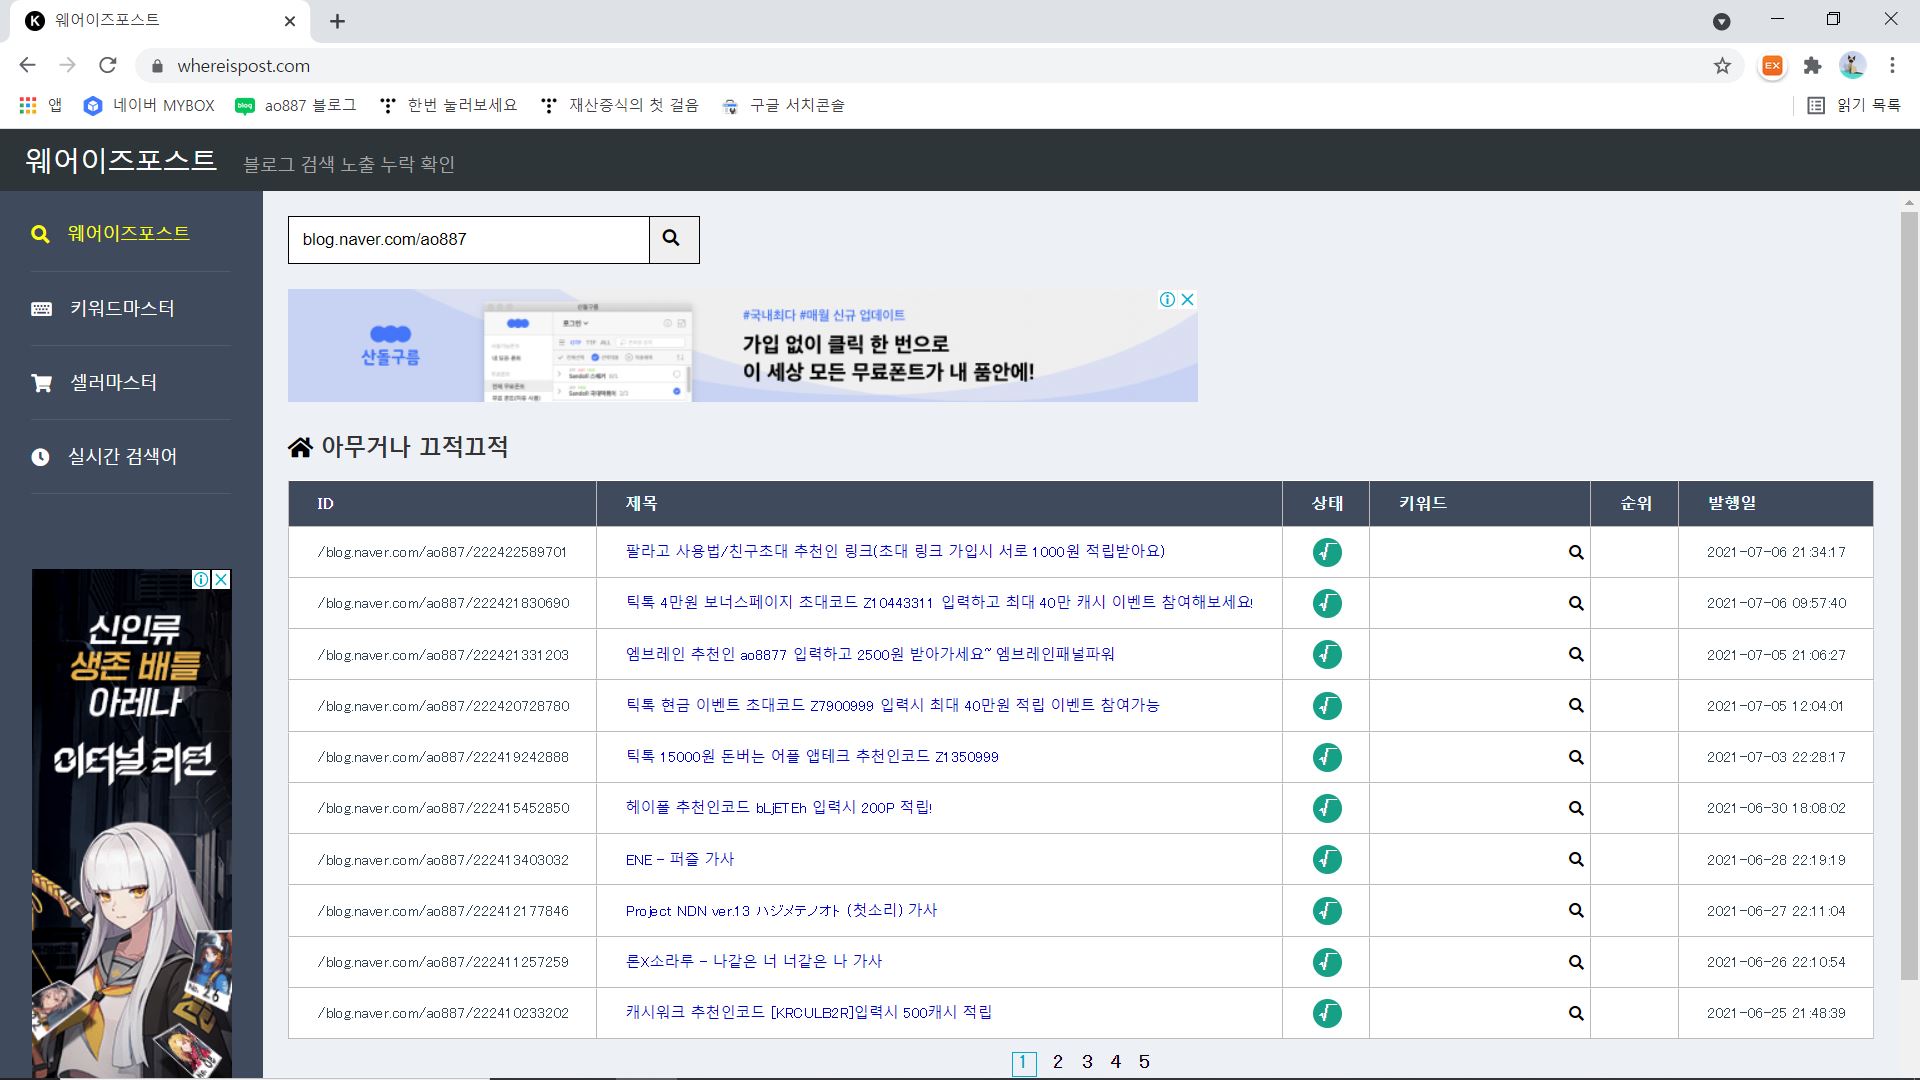Image resolution: width=1920 pixels, height=1080 pixels.
Task: Click the ID /blog.naver.com/ao887/222422589701
Action: point(442,552)
